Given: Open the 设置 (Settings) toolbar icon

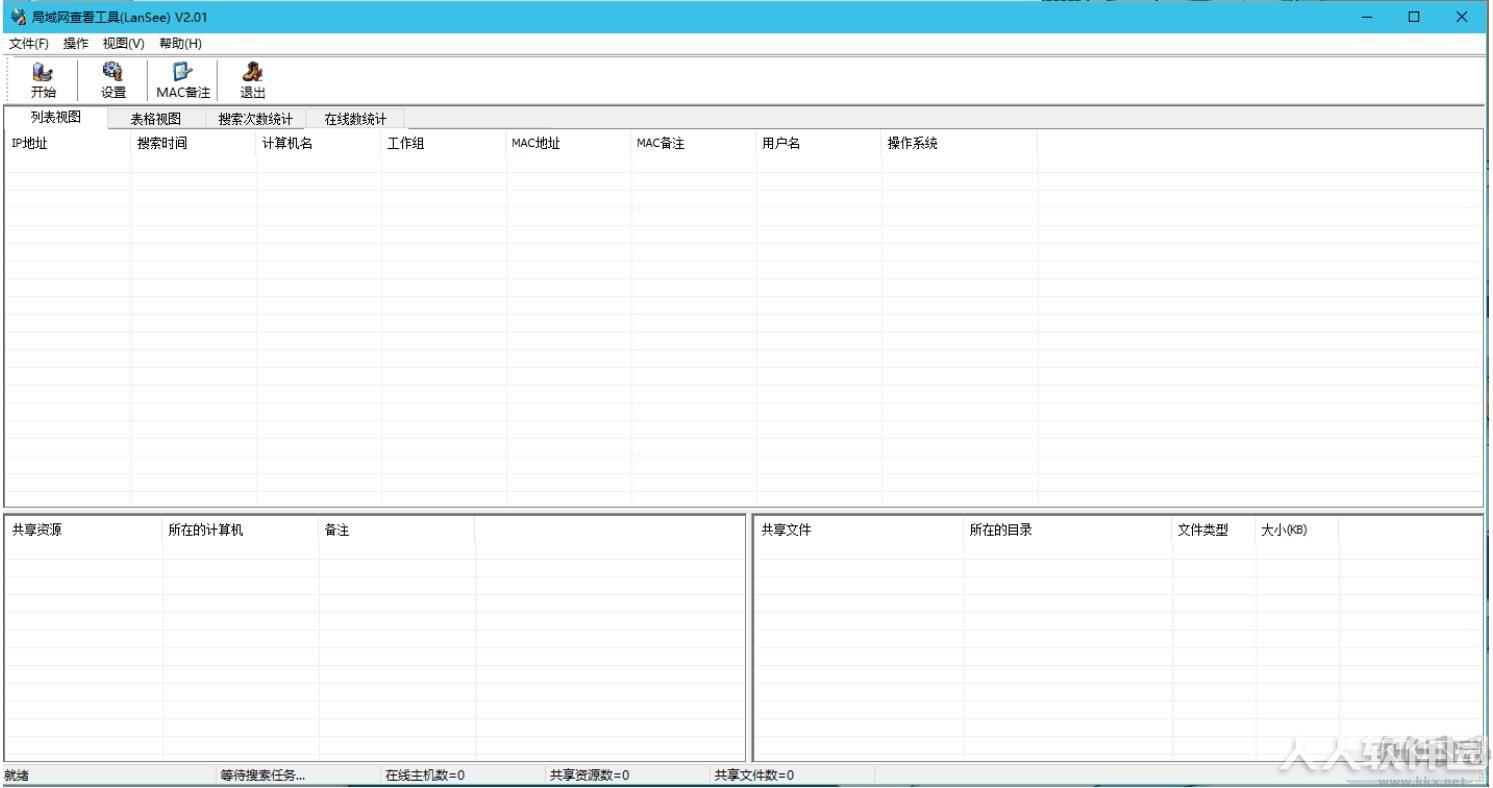Looking at the screenshot, I should tap(113, 80).
